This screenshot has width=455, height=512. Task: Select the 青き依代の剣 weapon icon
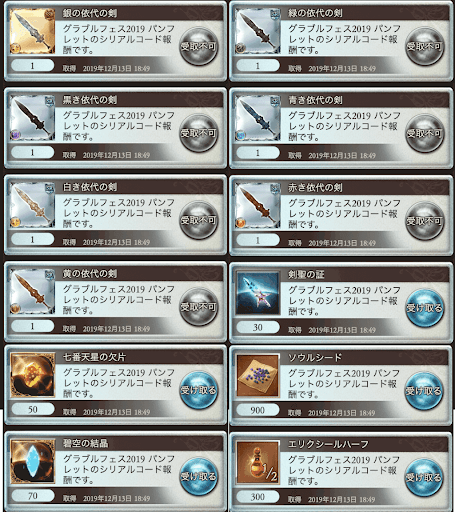pos(258,118)
